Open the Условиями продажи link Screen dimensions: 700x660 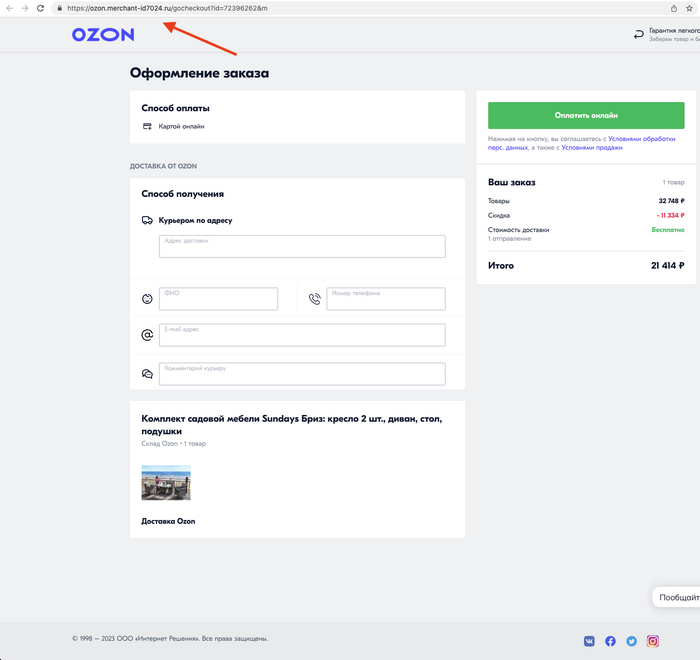(x=592, y=148)
